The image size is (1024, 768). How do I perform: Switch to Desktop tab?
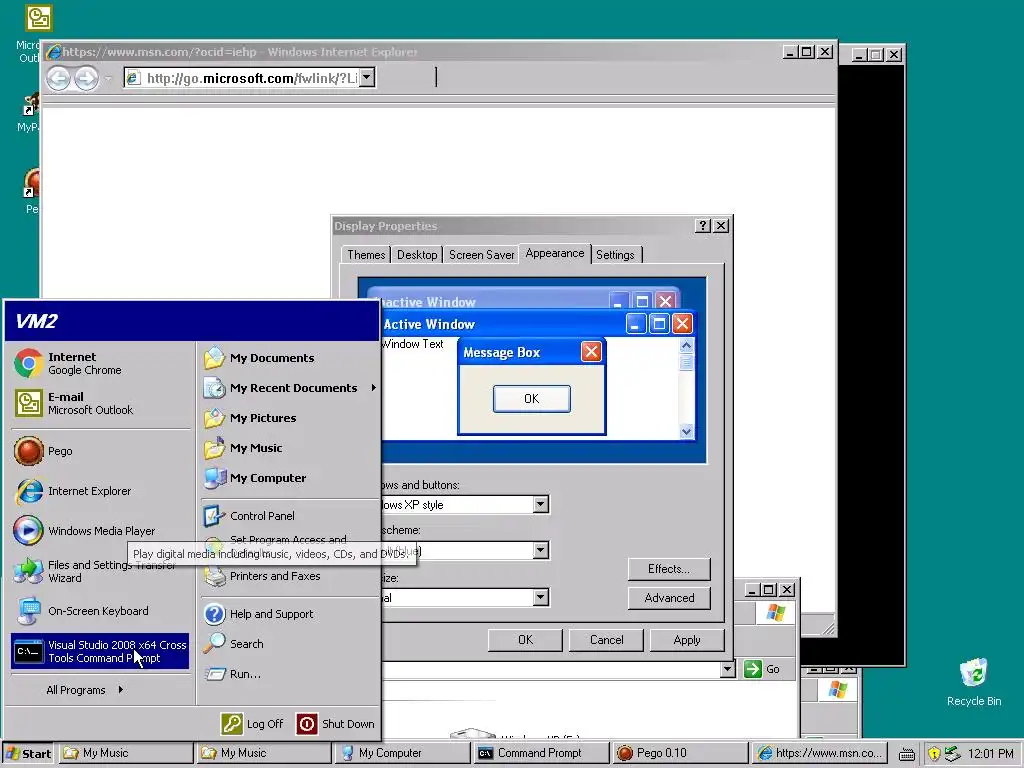pos(417,255)
